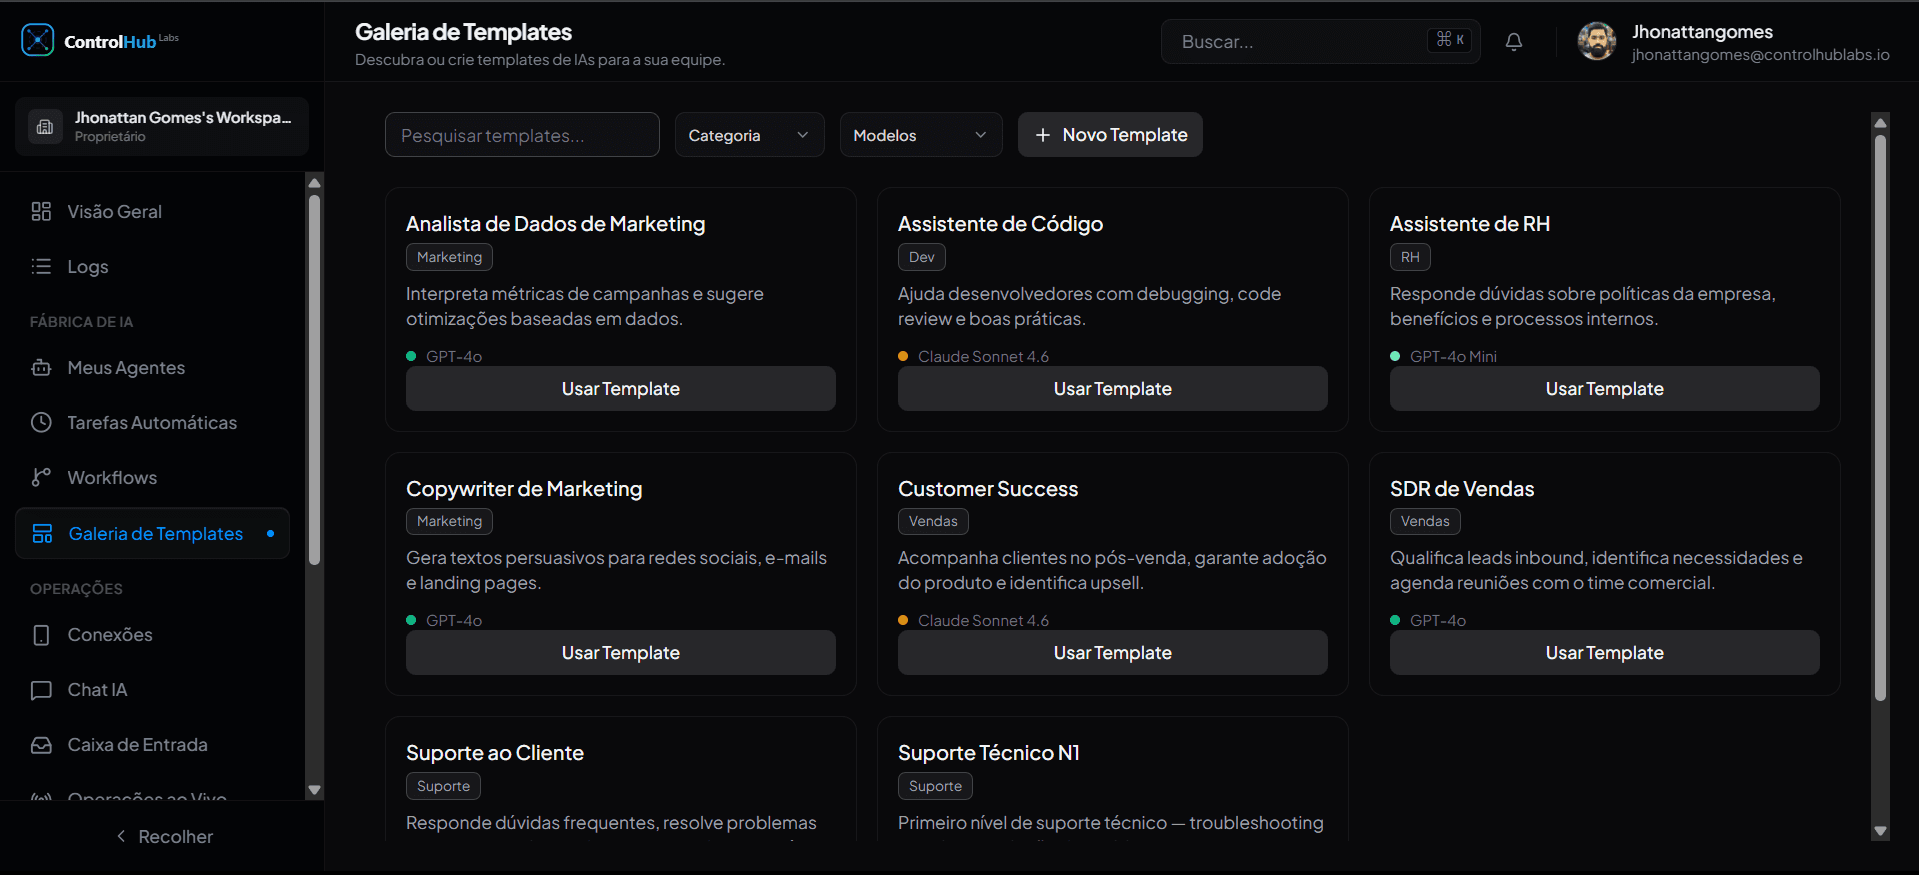The width and height of the screenshot is (1919, 875).
Task: Open Chat IA
Action: [153, 690]
